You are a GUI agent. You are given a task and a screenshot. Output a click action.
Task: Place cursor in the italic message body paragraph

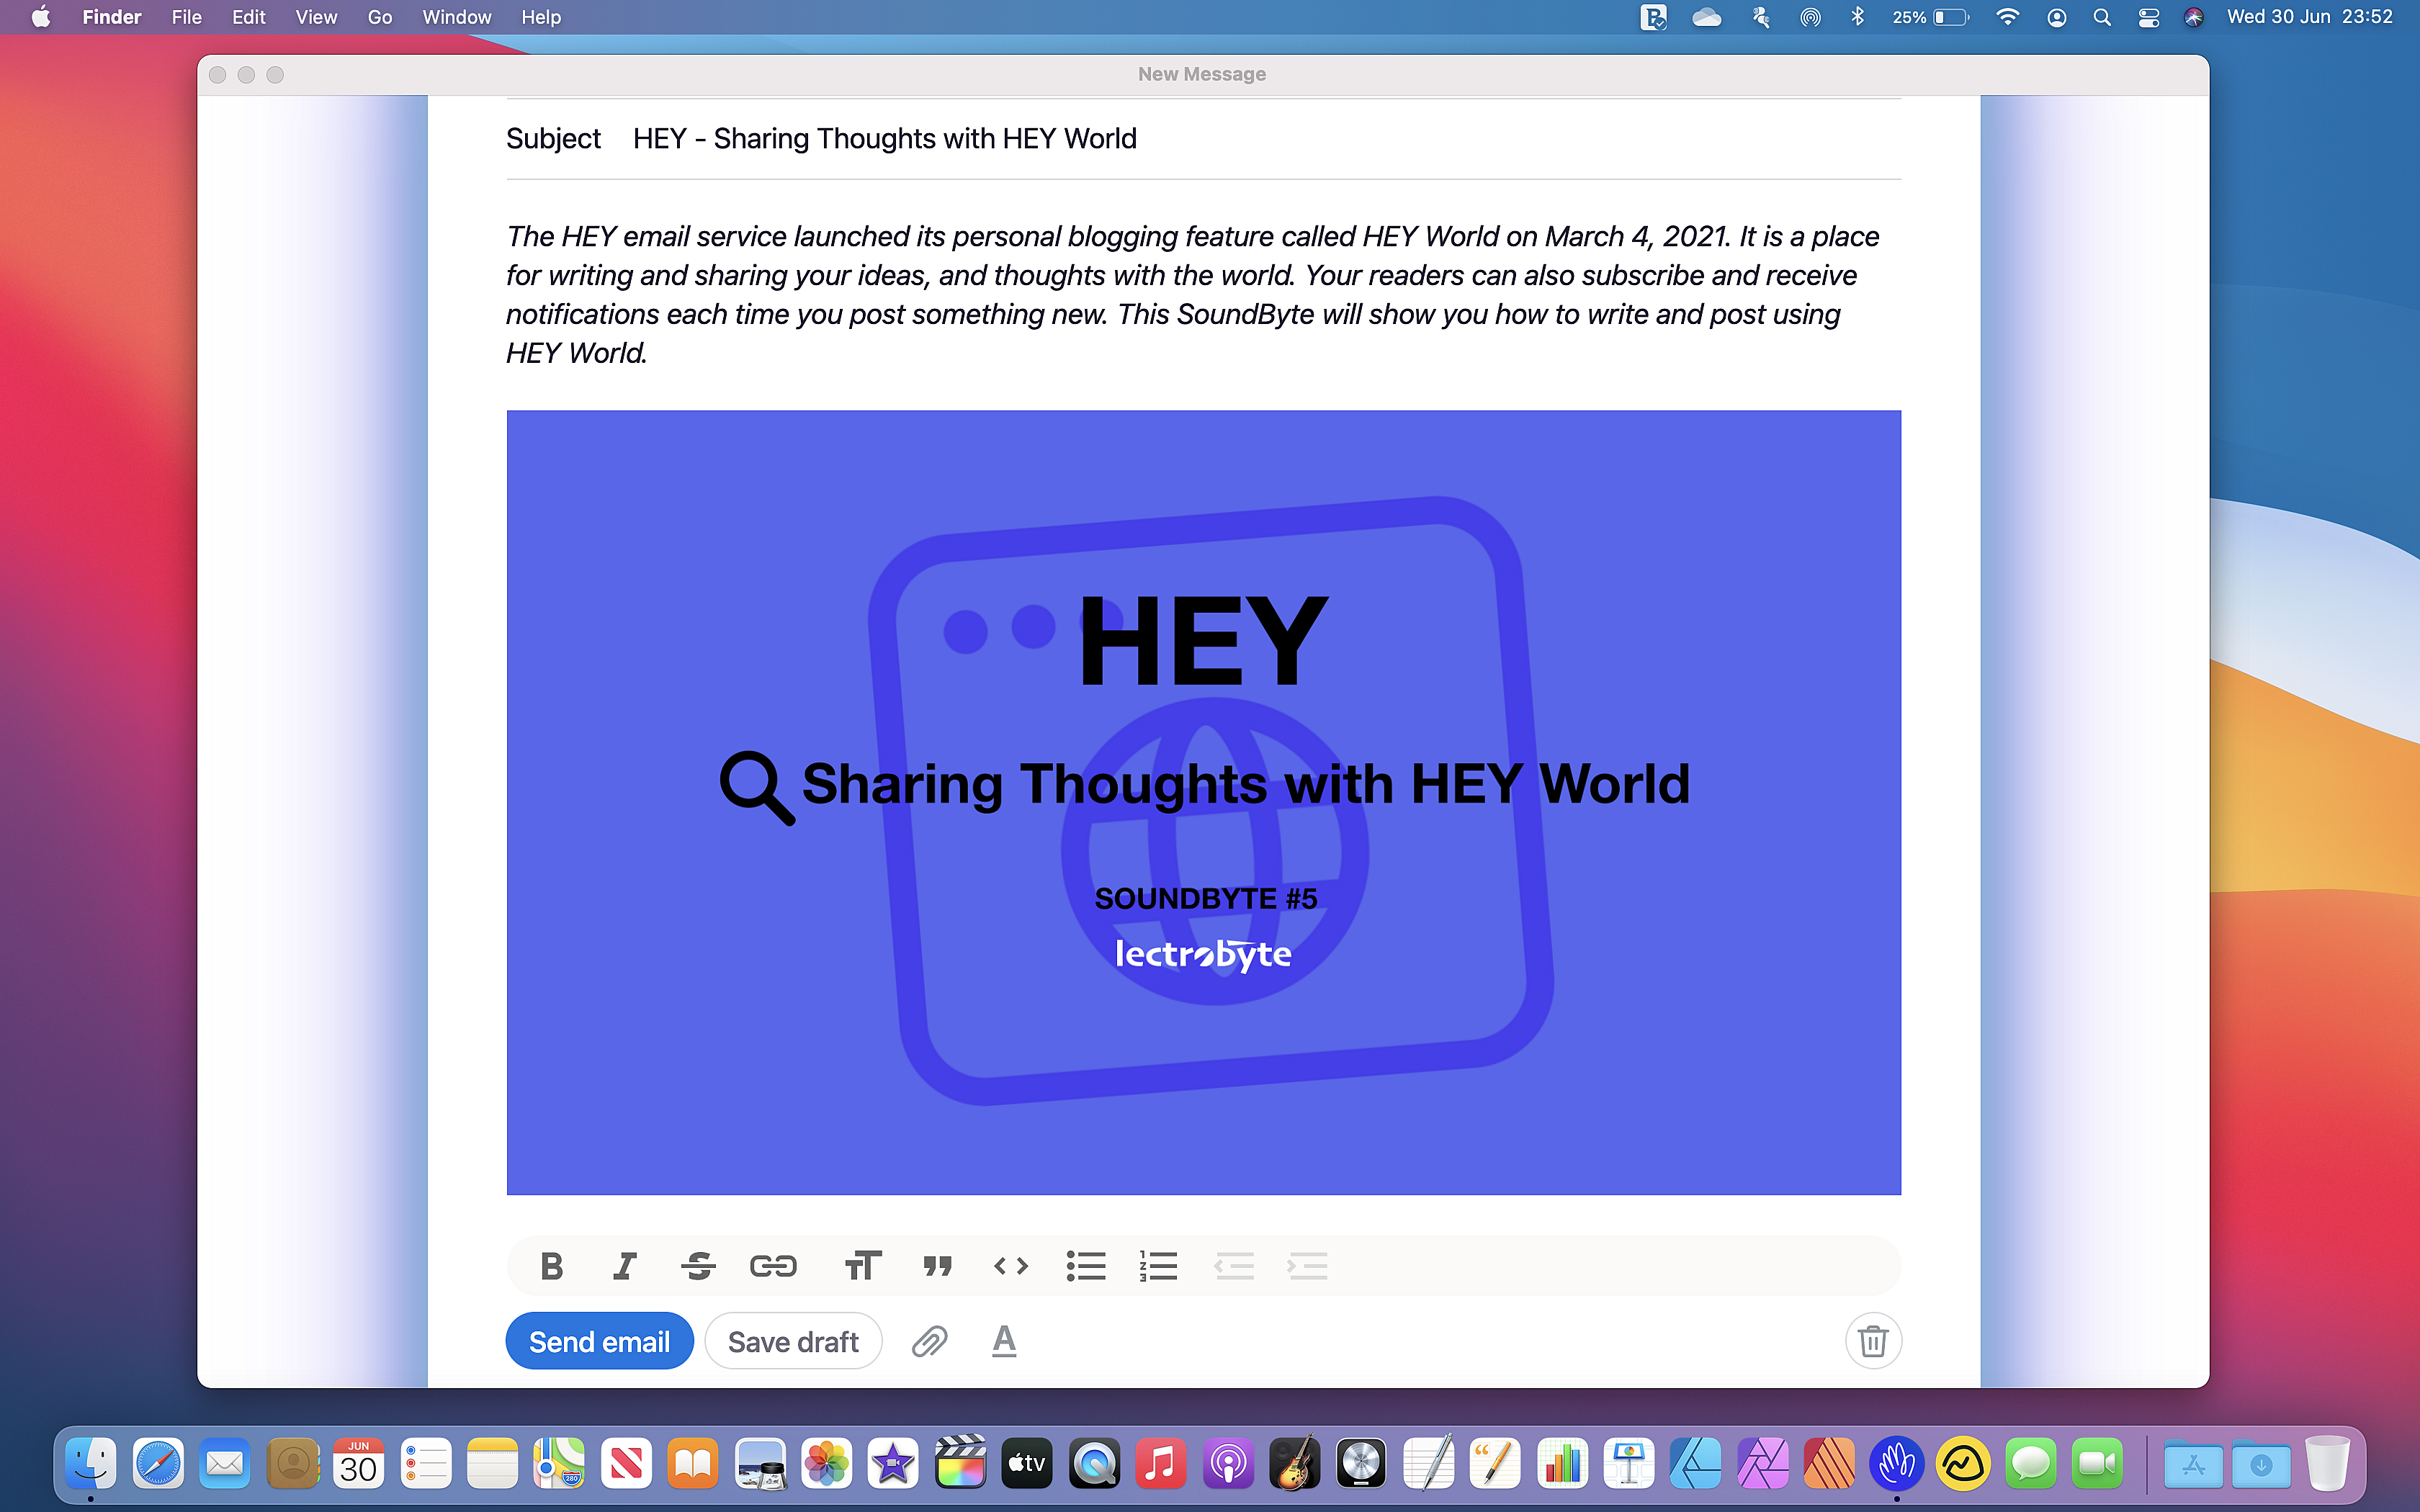(x=1192, y=294)
